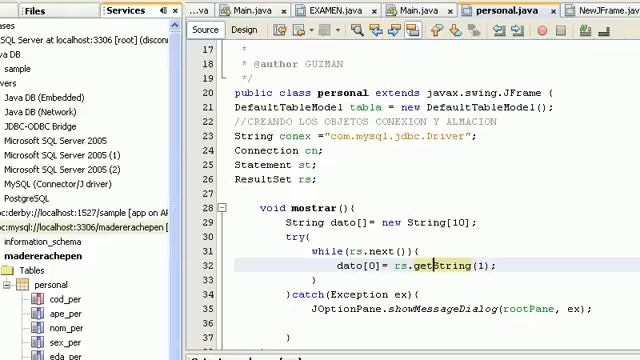This screenshot has height=360, width=640.
Task: Click the EXAMEN.java tab file icon
Action: [x=300, y=11]
